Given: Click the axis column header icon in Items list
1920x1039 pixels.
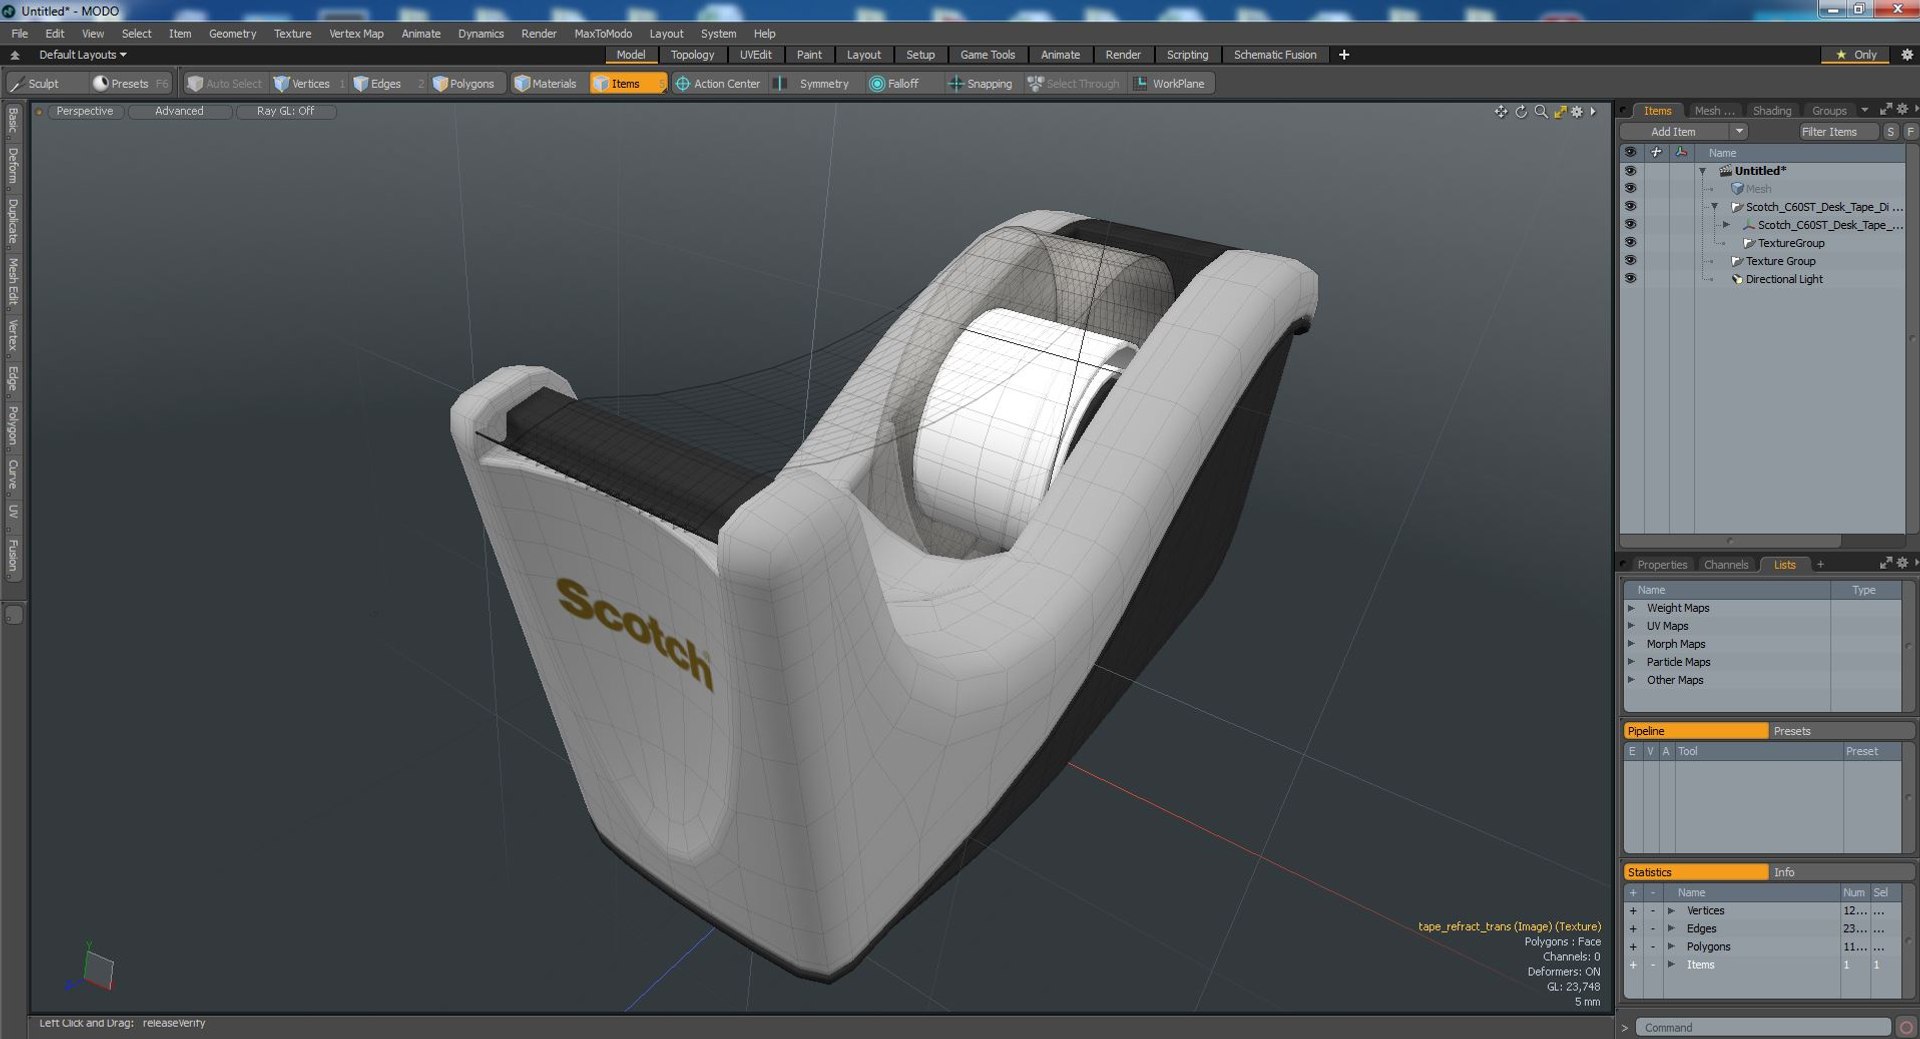Looking at the screenshot, I should point(1681,152).
